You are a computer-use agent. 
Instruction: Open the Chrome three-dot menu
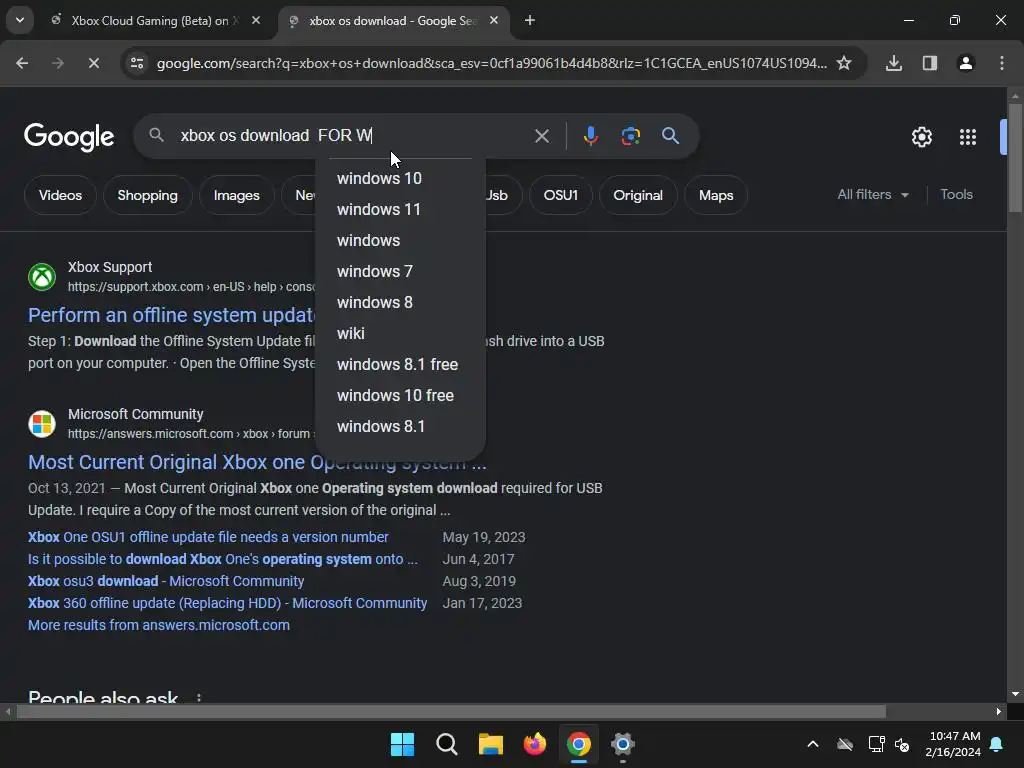pos(1001,63)
